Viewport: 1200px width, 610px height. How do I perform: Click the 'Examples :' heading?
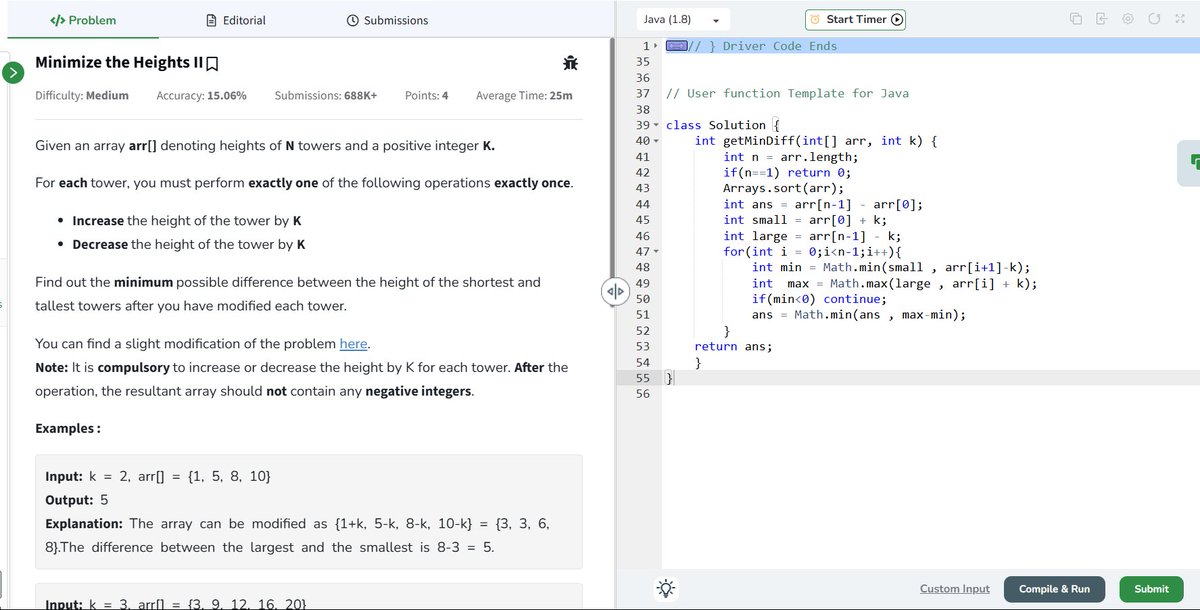[67, 428]
